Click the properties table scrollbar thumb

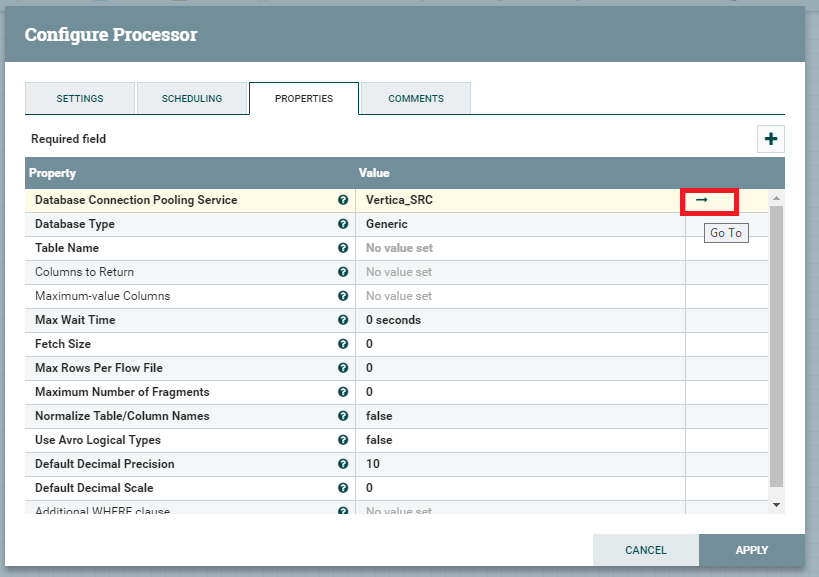776,346
